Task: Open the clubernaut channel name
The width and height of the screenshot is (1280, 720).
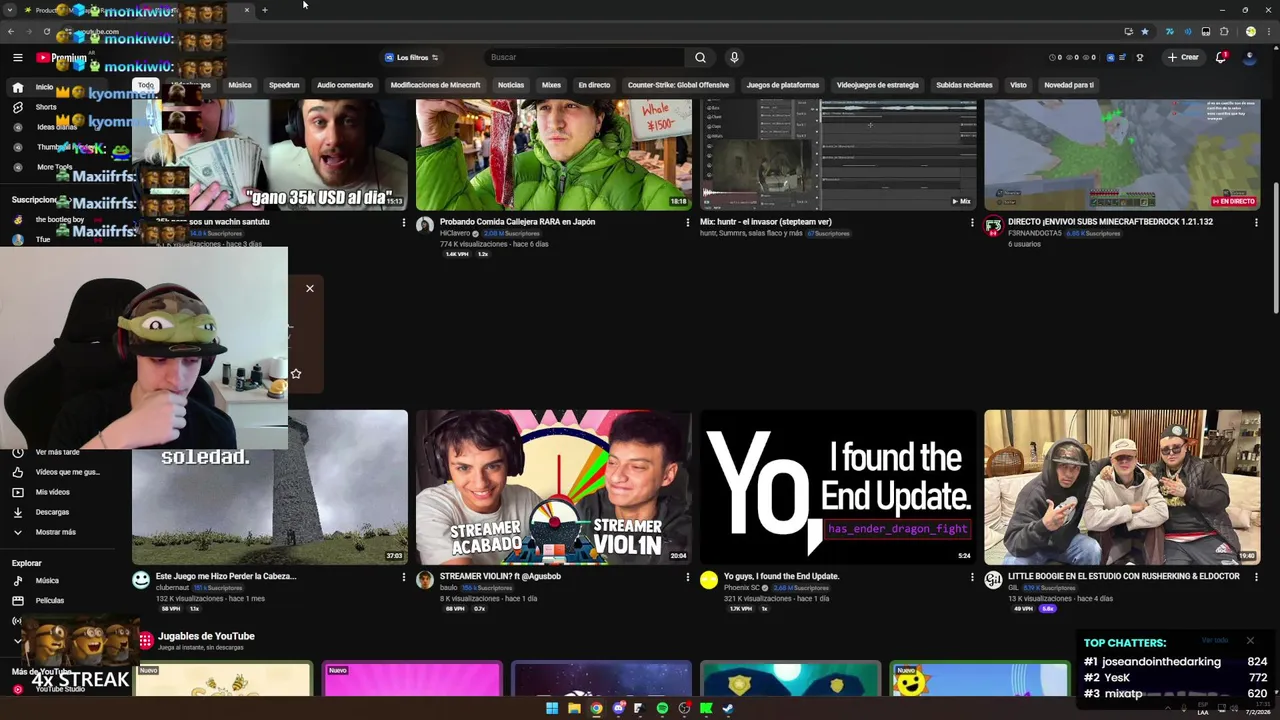Action: (x=172, y=588)
